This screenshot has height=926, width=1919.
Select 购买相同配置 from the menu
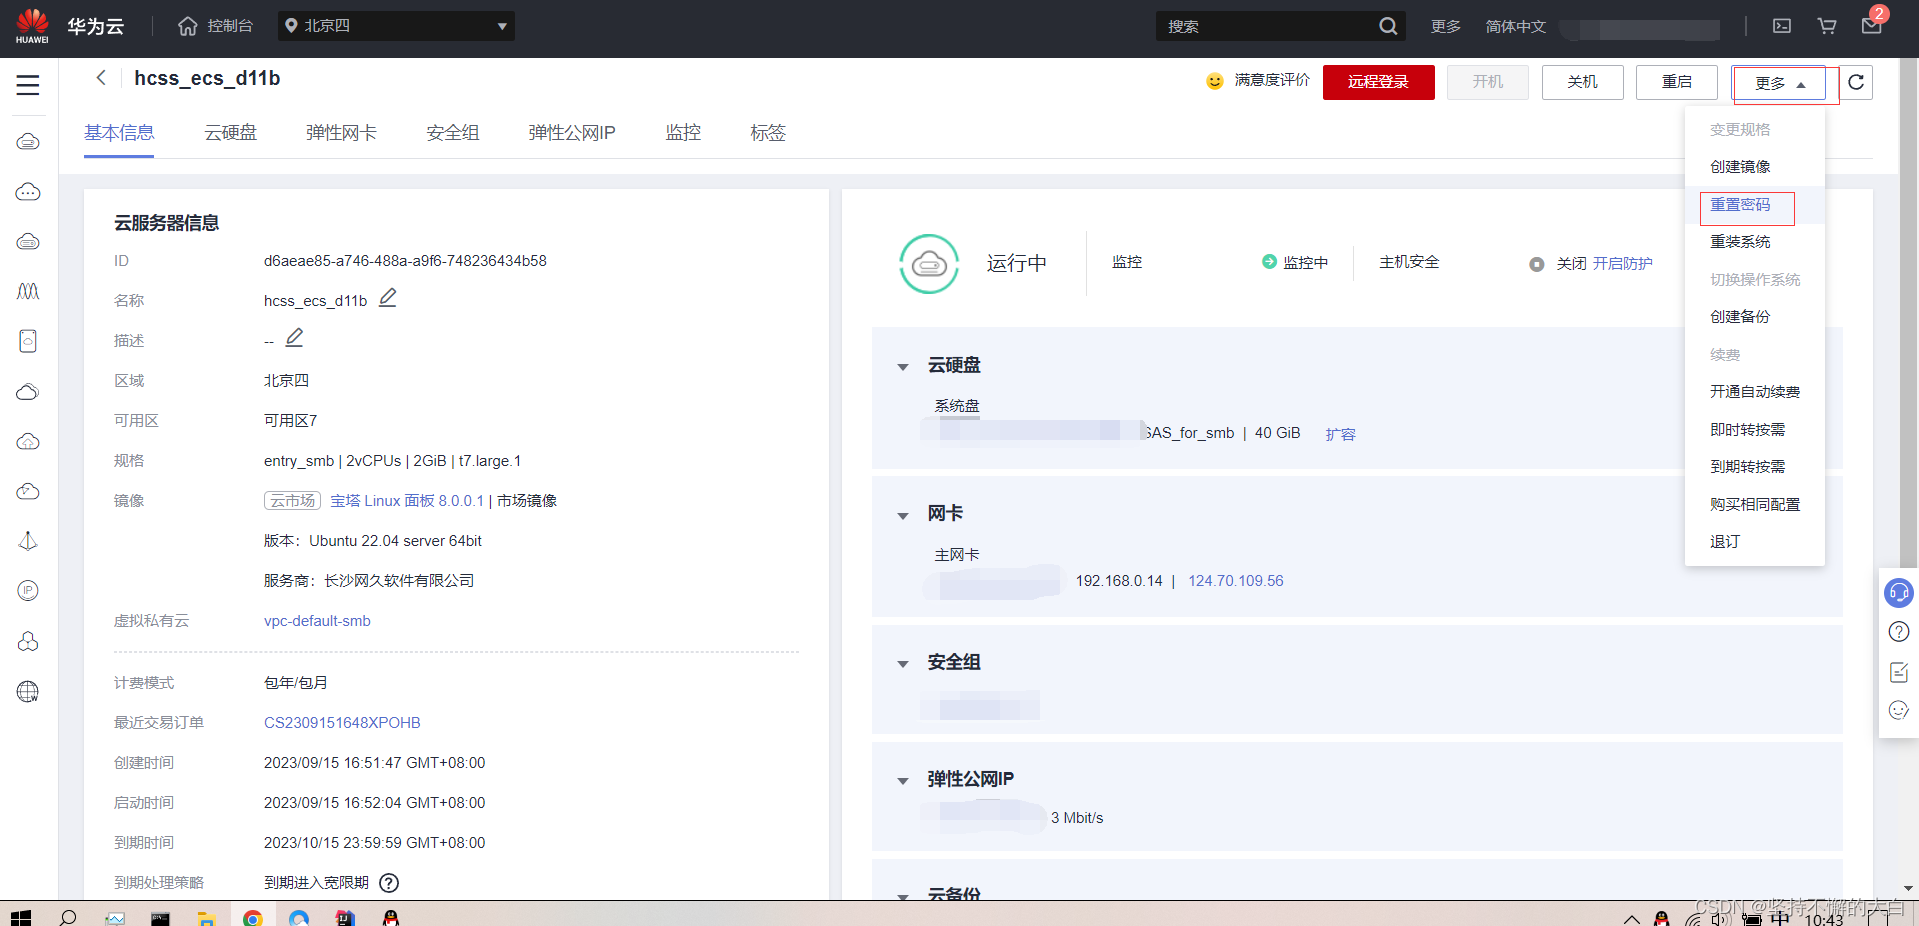pos(1755,505)
